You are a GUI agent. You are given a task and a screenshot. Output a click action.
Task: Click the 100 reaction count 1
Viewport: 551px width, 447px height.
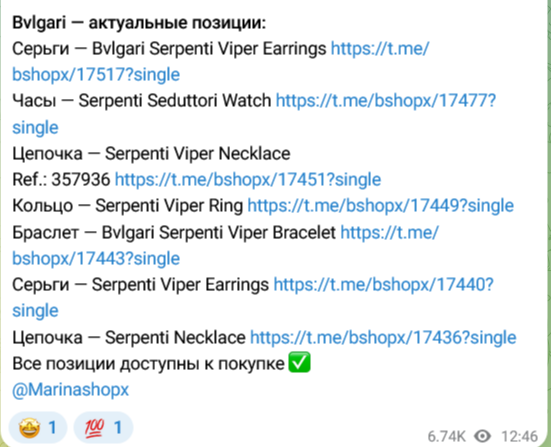(x=118, y=428)
